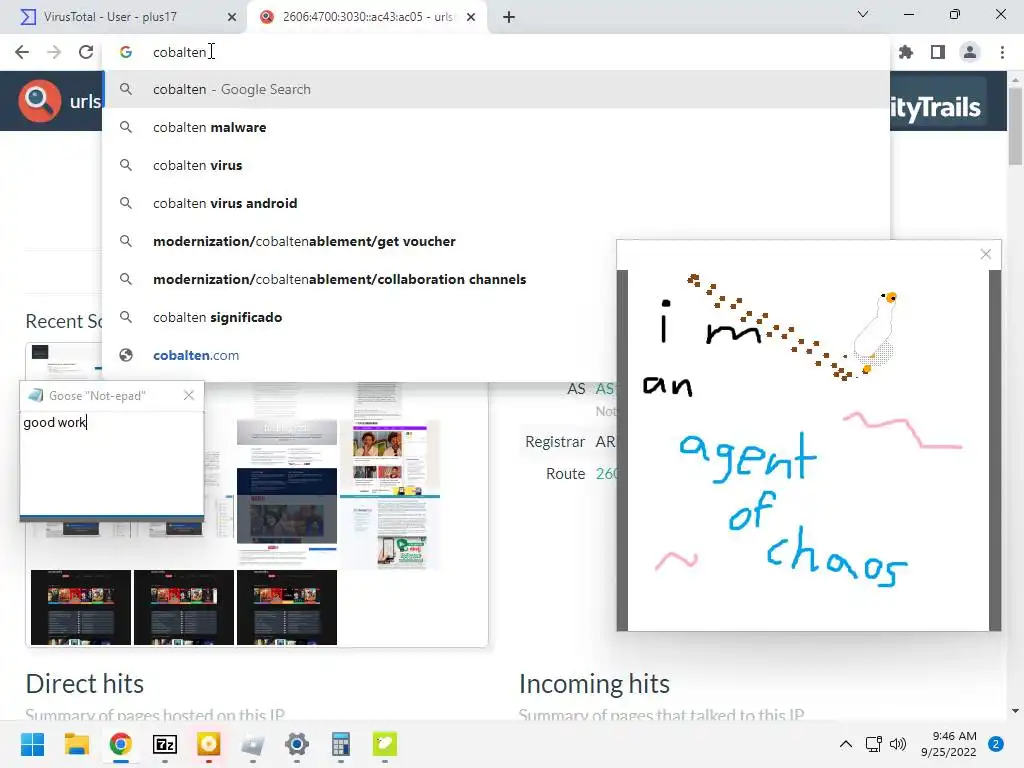The width and height of the screenshot is (1024, 768).
Task: Click the goose in the drawing window
Action: tap(876, 332)
